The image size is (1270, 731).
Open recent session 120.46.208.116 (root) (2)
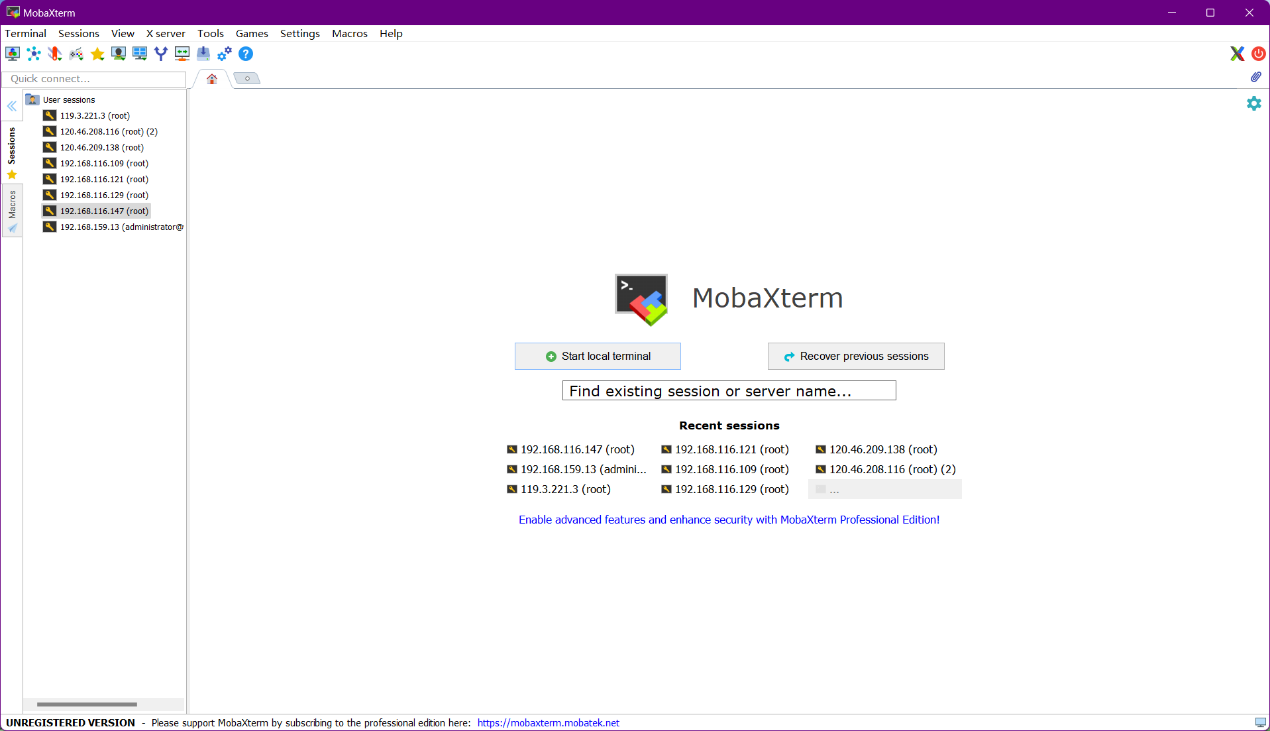tap(886, 469)
